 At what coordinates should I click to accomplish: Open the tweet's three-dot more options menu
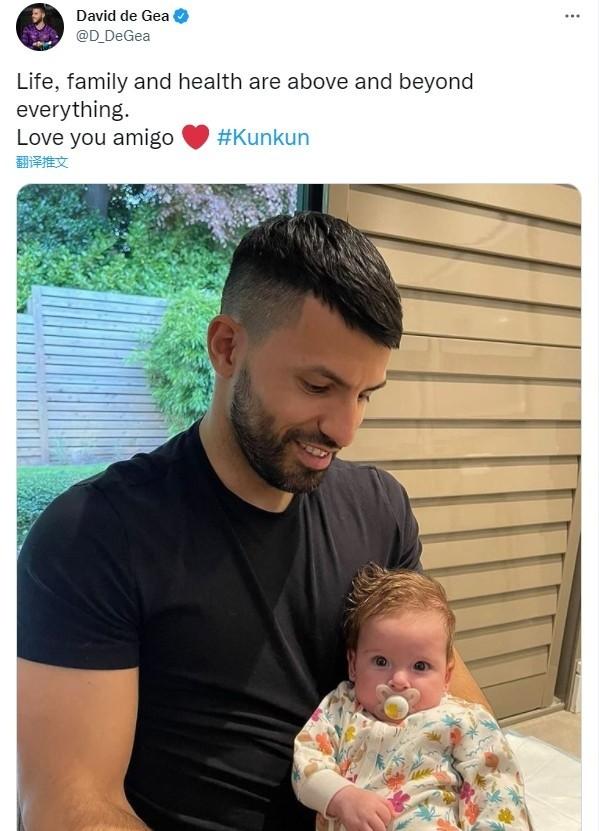point(572,16)
